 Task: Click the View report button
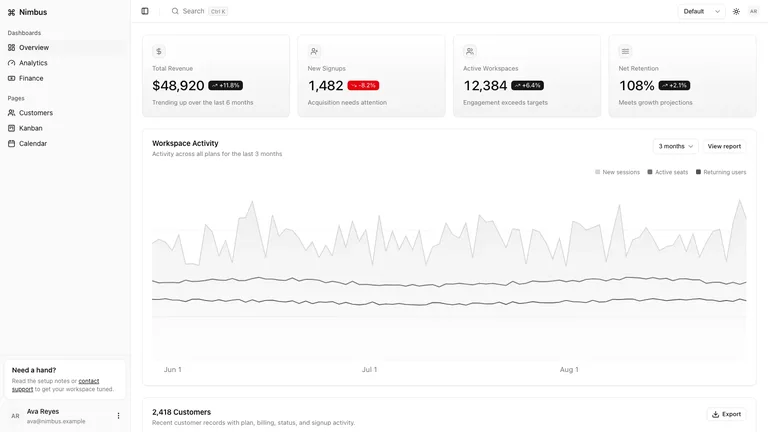[724, 146]
